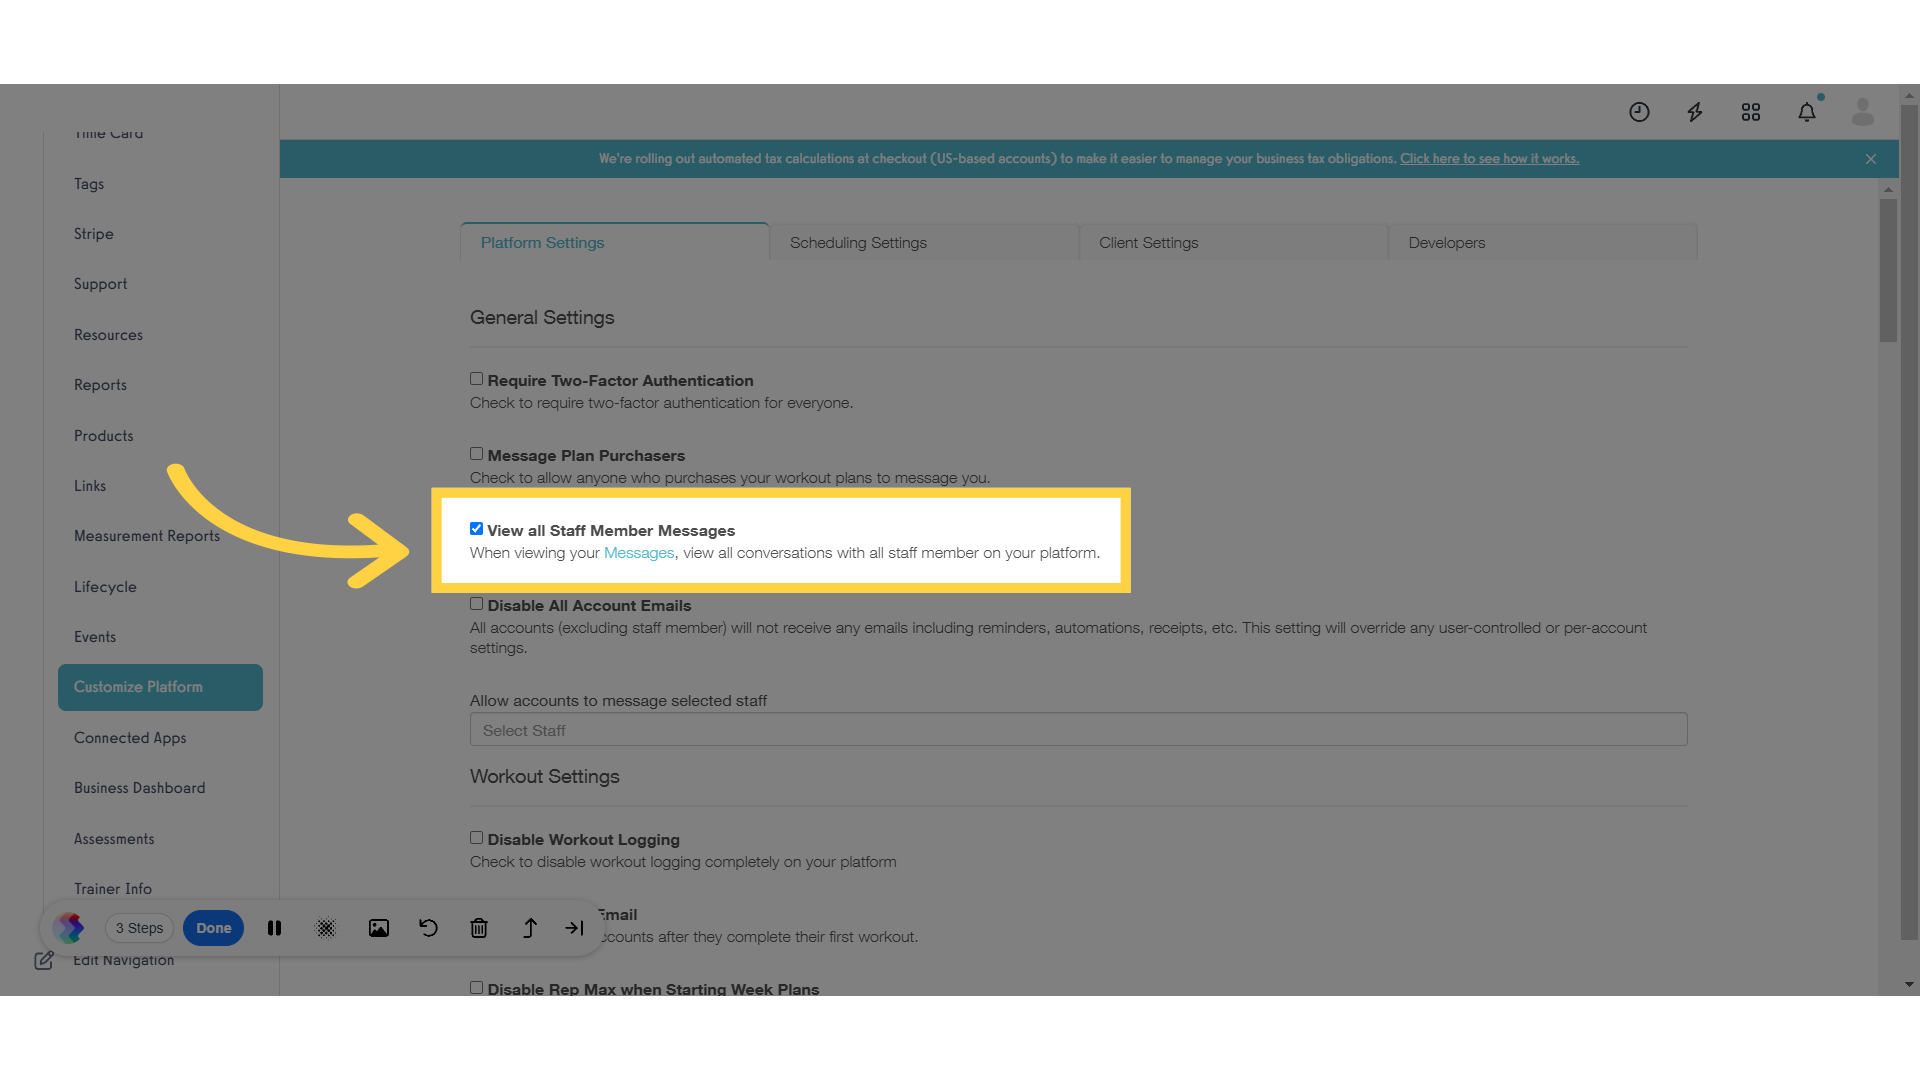The height and width of the screenshot is (1080, 1920).
Task: Enable Message Plan Purchasers checkbox
Action: (476, 454)
